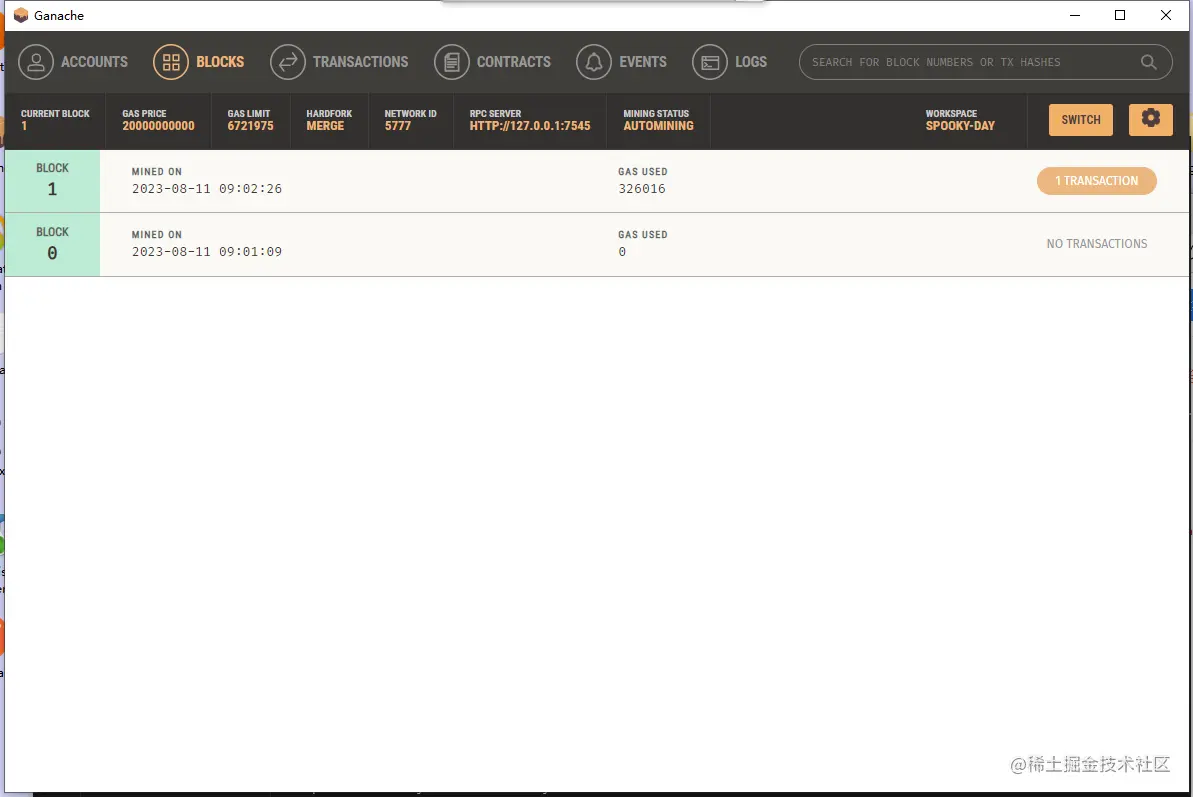Open the Transactions arrows icon
The width and height of the screenshot is (1193, 797).
point(288,62)
